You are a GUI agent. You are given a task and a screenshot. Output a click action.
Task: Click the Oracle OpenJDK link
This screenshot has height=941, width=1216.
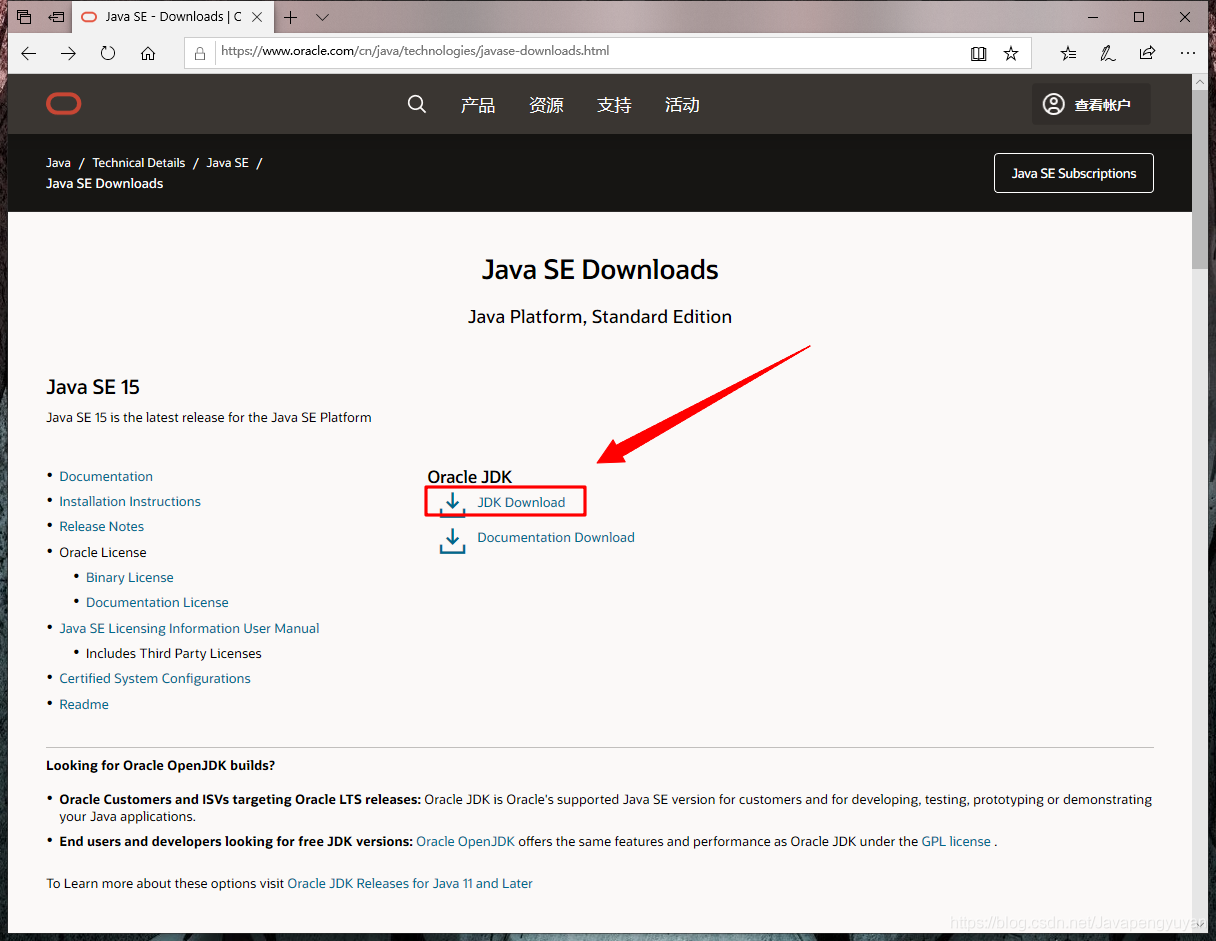[x=465, y=841]
